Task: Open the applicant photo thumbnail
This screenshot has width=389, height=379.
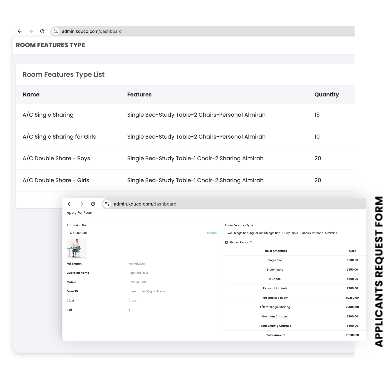Action: pyautogui.click(x=77, y=248)
